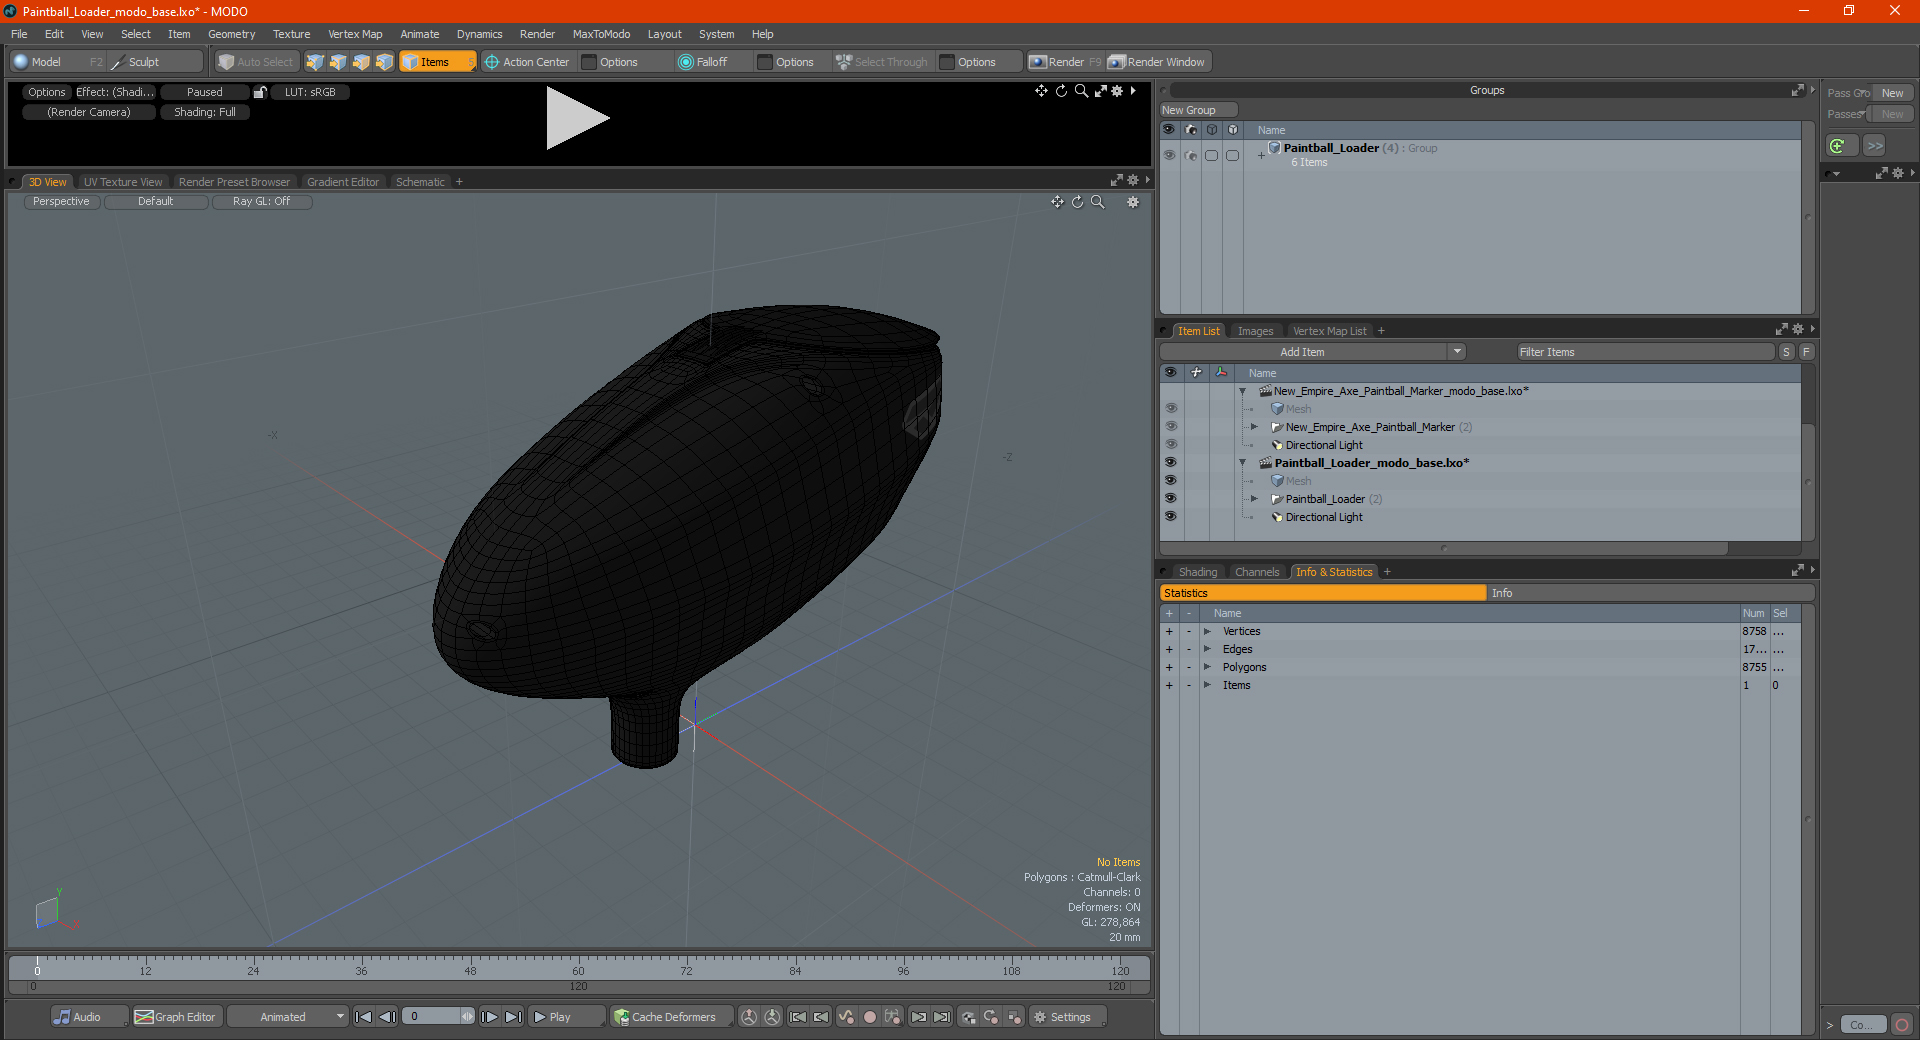The width and height of the screenshot is (1920, 1040).
Task: Click the Ray GL: Off button
Action: [x=261, y=202]
